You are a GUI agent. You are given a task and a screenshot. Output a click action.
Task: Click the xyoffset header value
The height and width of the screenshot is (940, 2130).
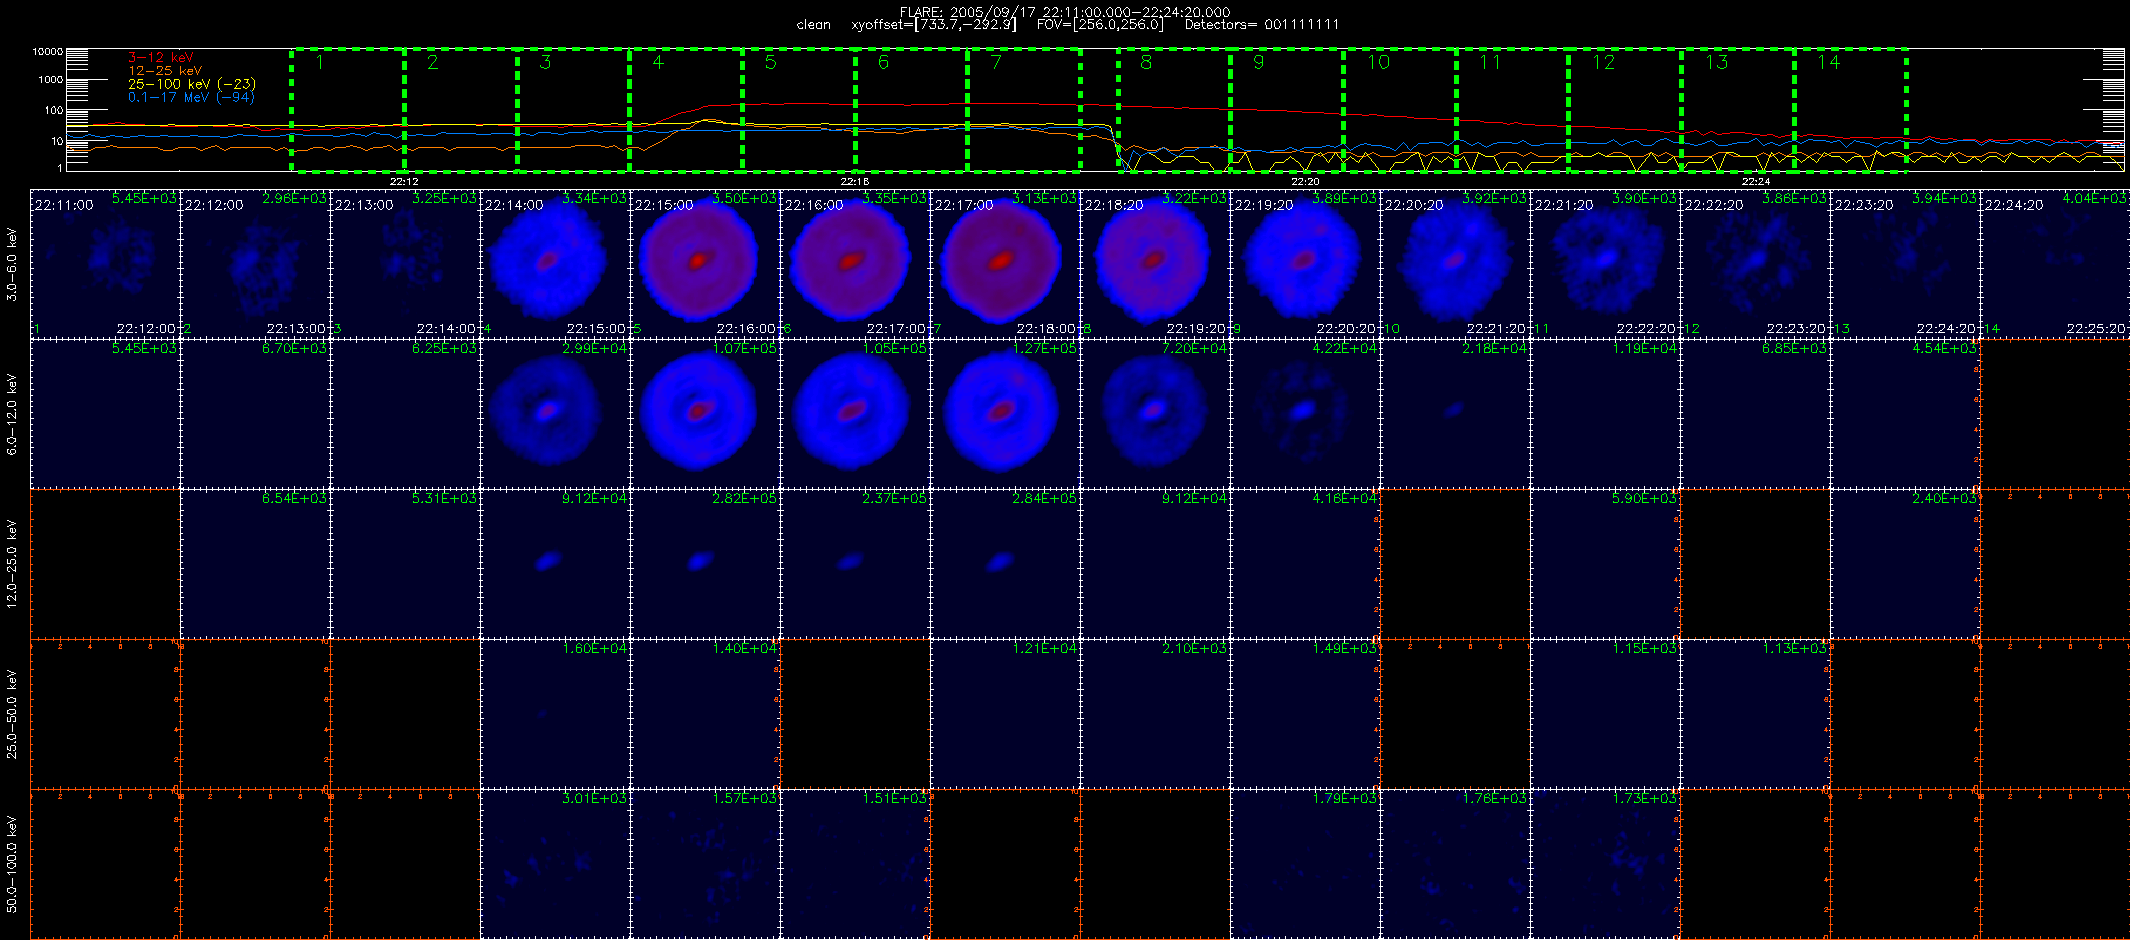[x=934, y=25]
